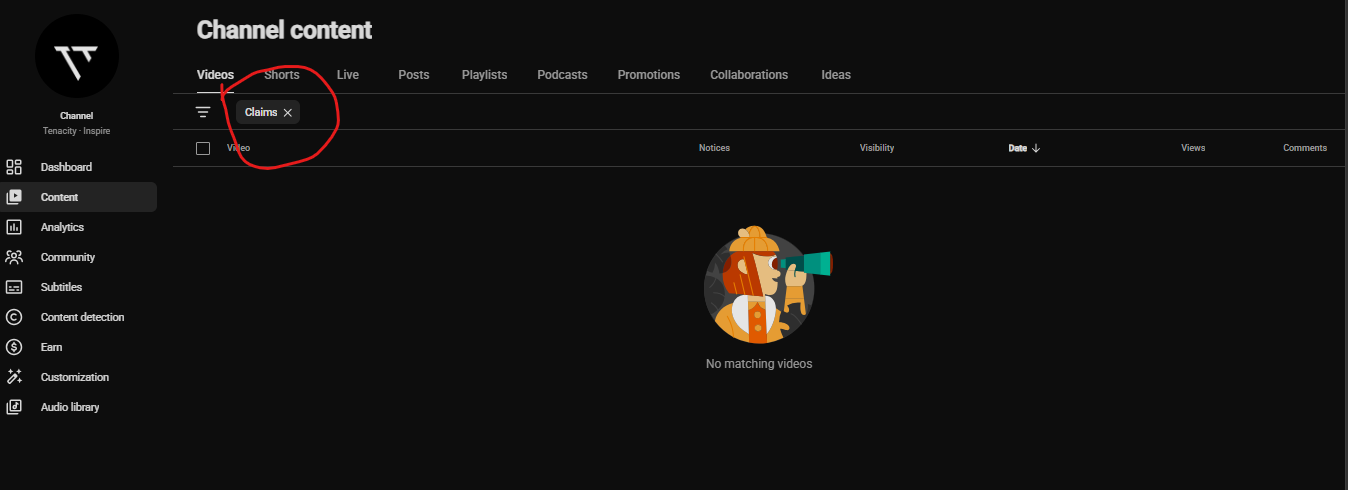1348x490 pixels.
Task: Open the Customization magic wand icon
Action: tap(14, 377)
